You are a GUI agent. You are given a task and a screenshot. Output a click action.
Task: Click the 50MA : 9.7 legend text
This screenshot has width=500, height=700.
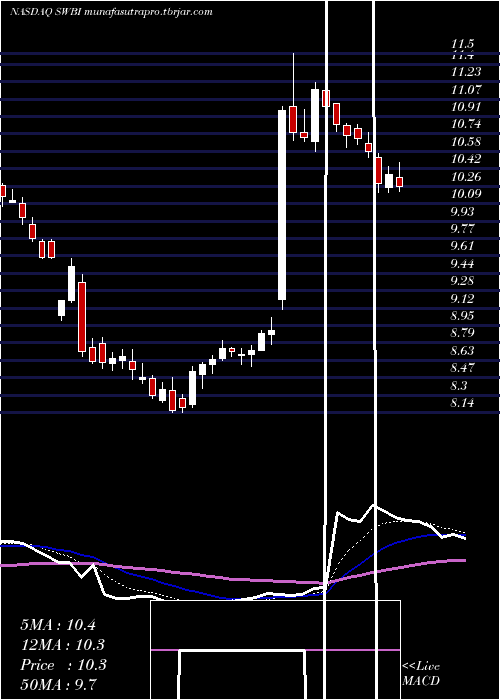[58, 685]
